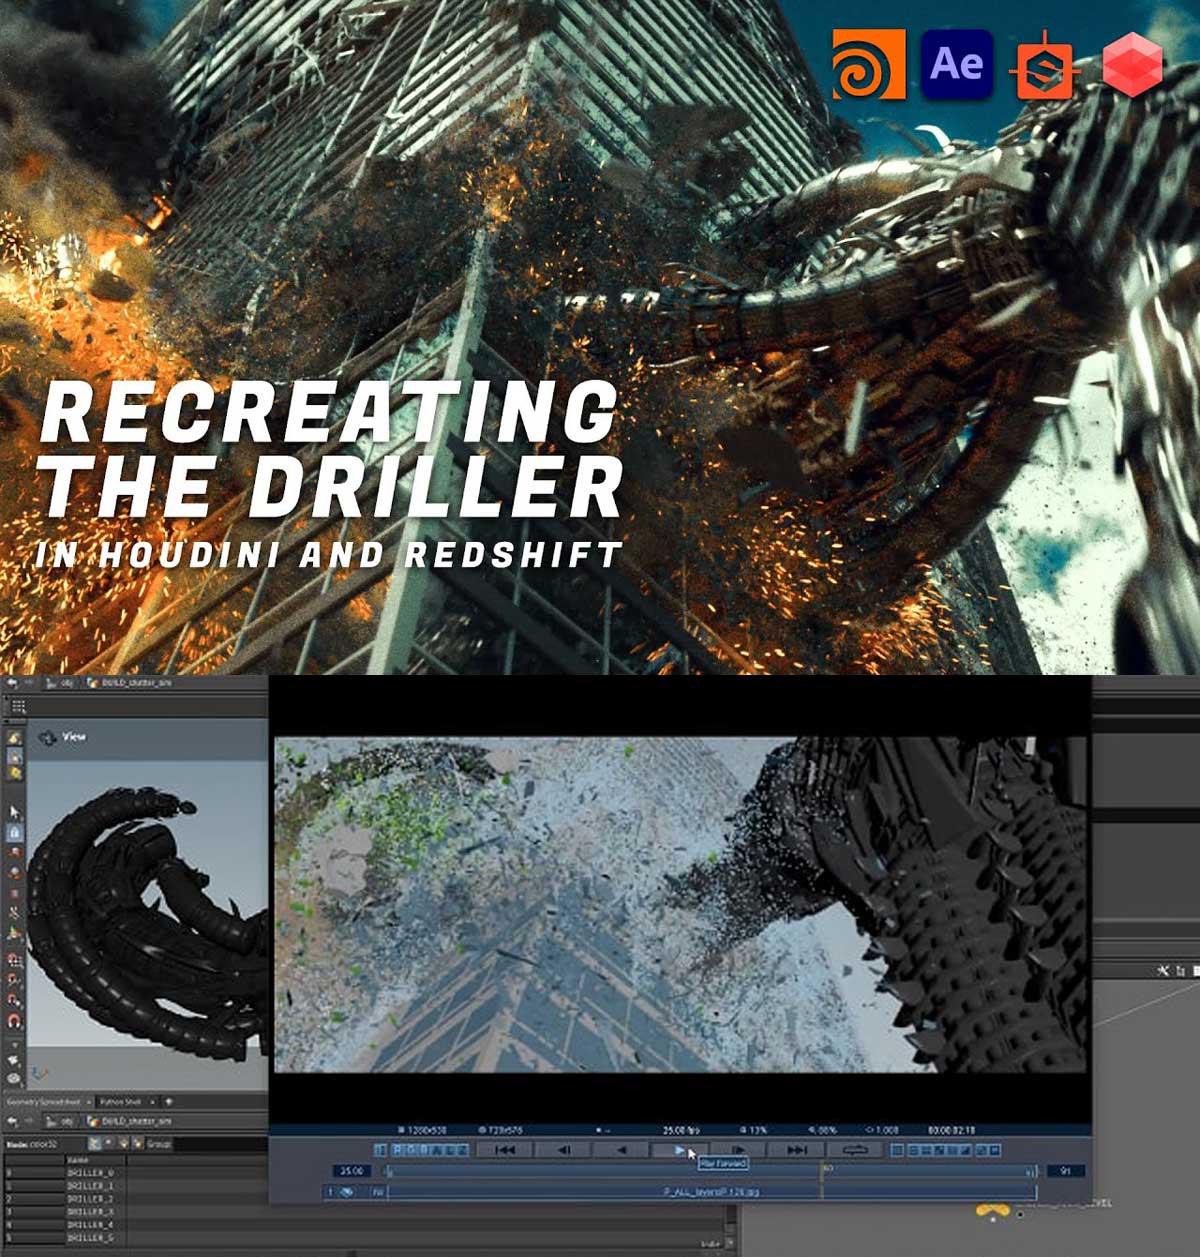
Task: Toggle the lock secure-selection icon
Action: point(14,832)
